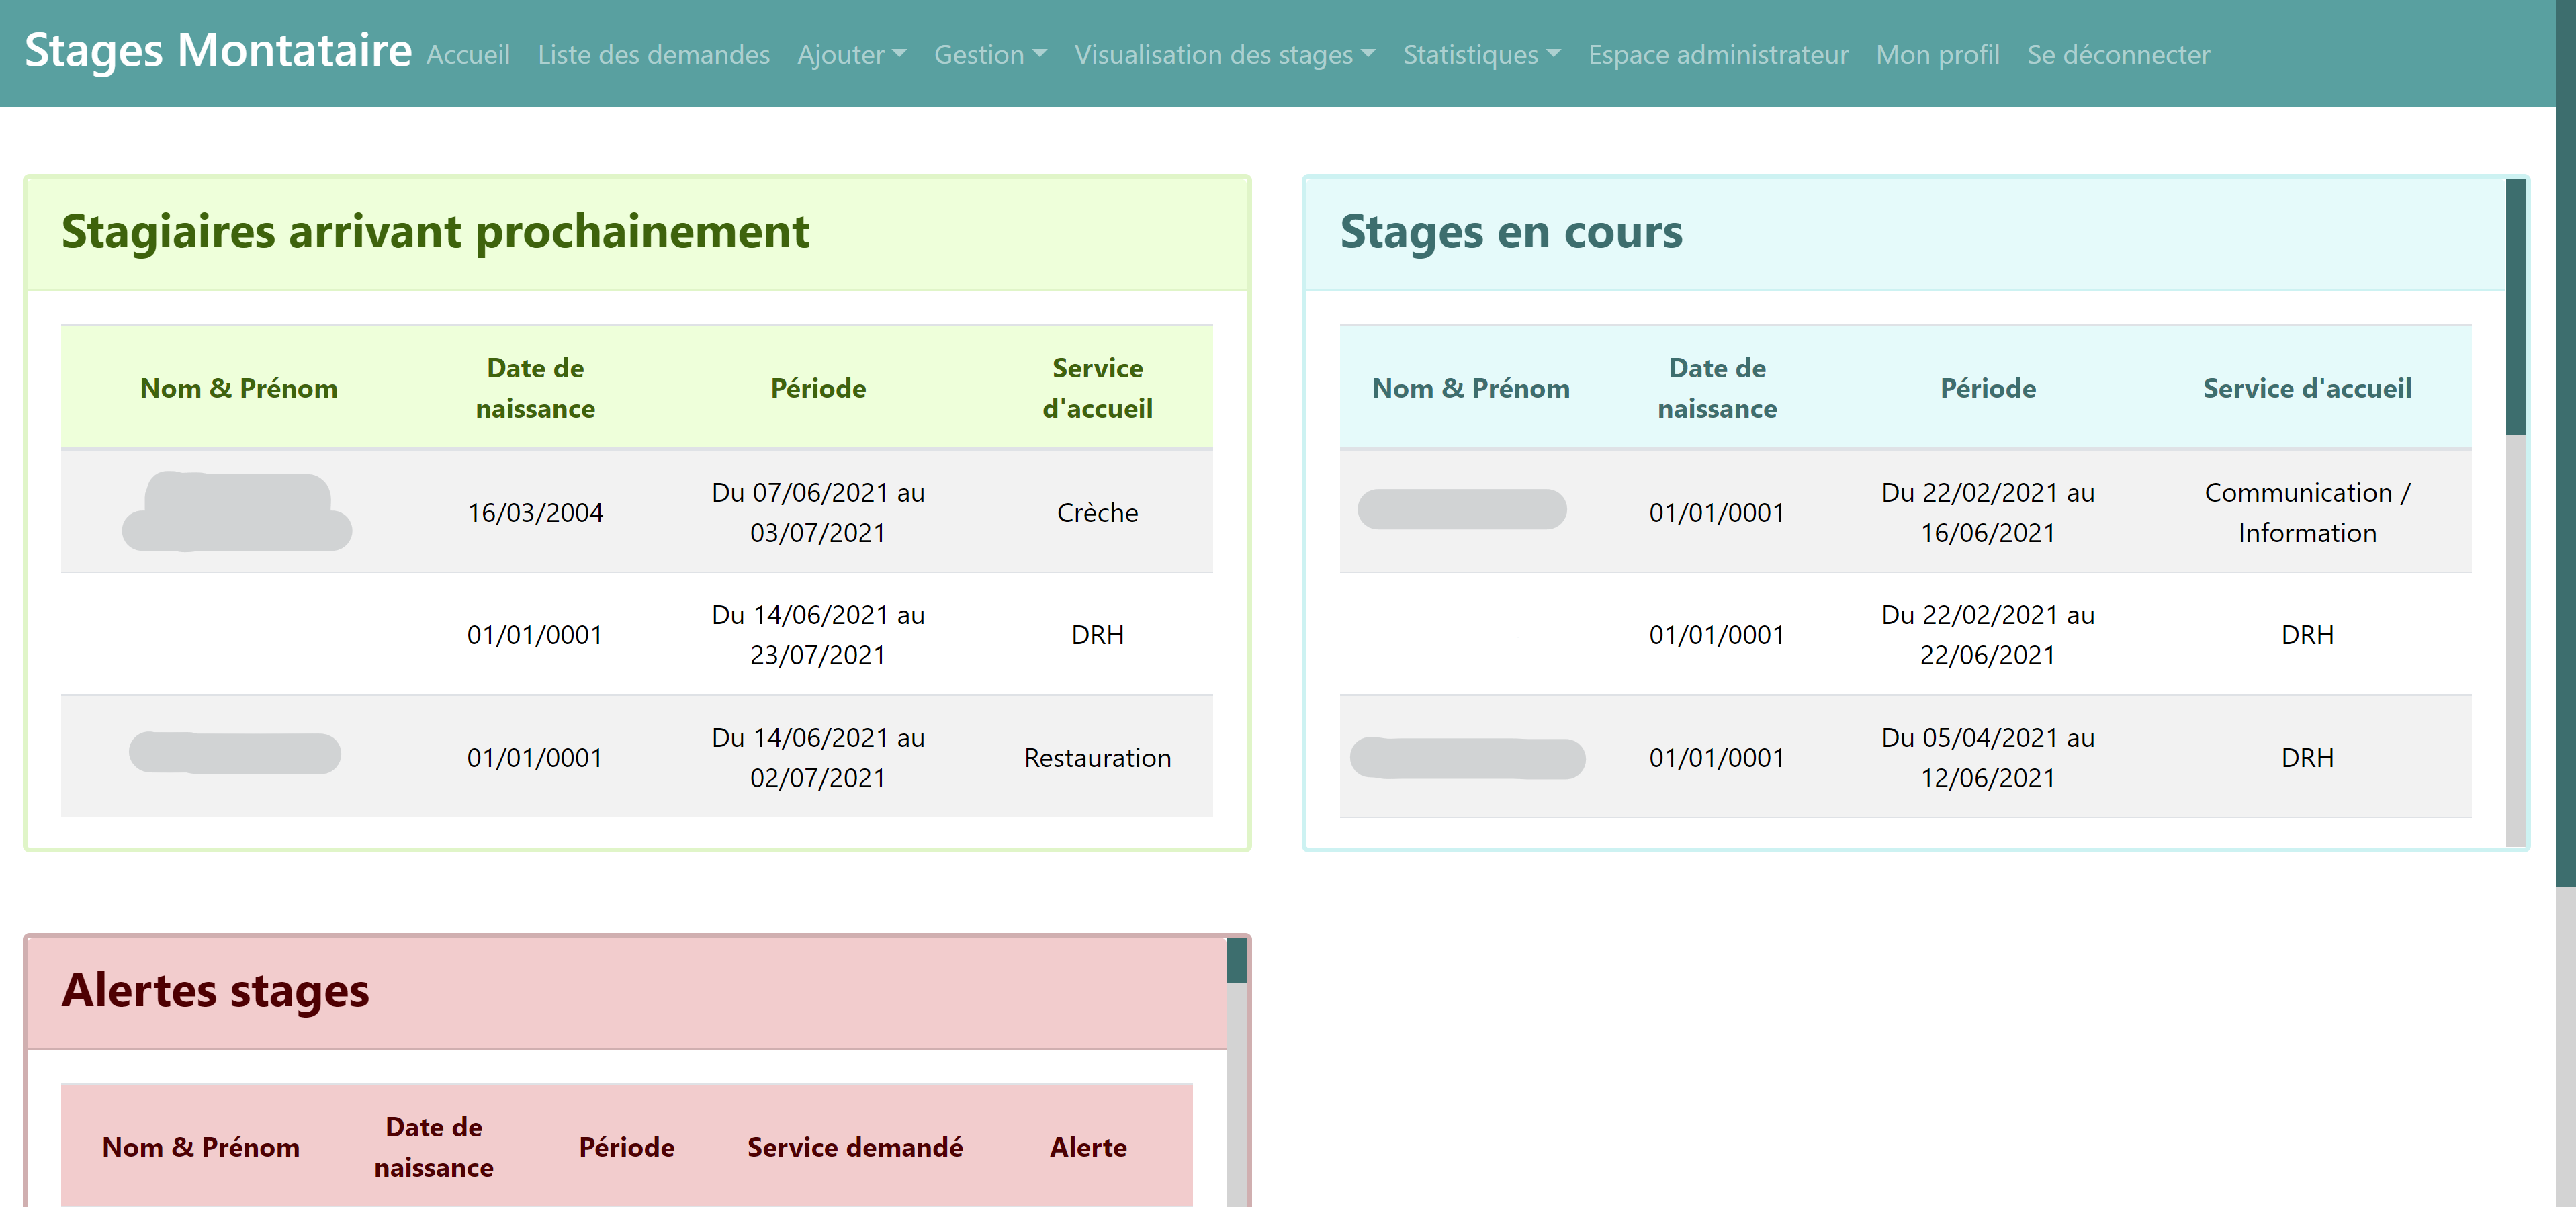The height and width of the screenshot is (1207, 2576).
Task: Click the Crèche service cell
Action: pyautogui.click(x=1097, y=512)
